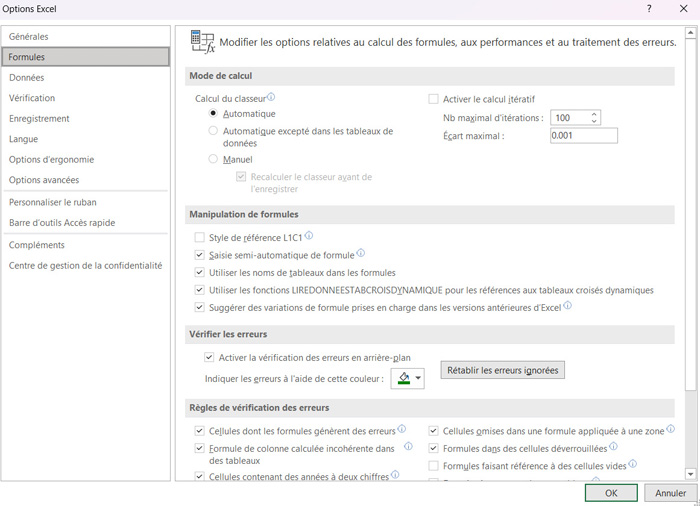The height and width of the screenshot is (506, 700).
Task: Open the Données options category
Action: click(27, 77)
